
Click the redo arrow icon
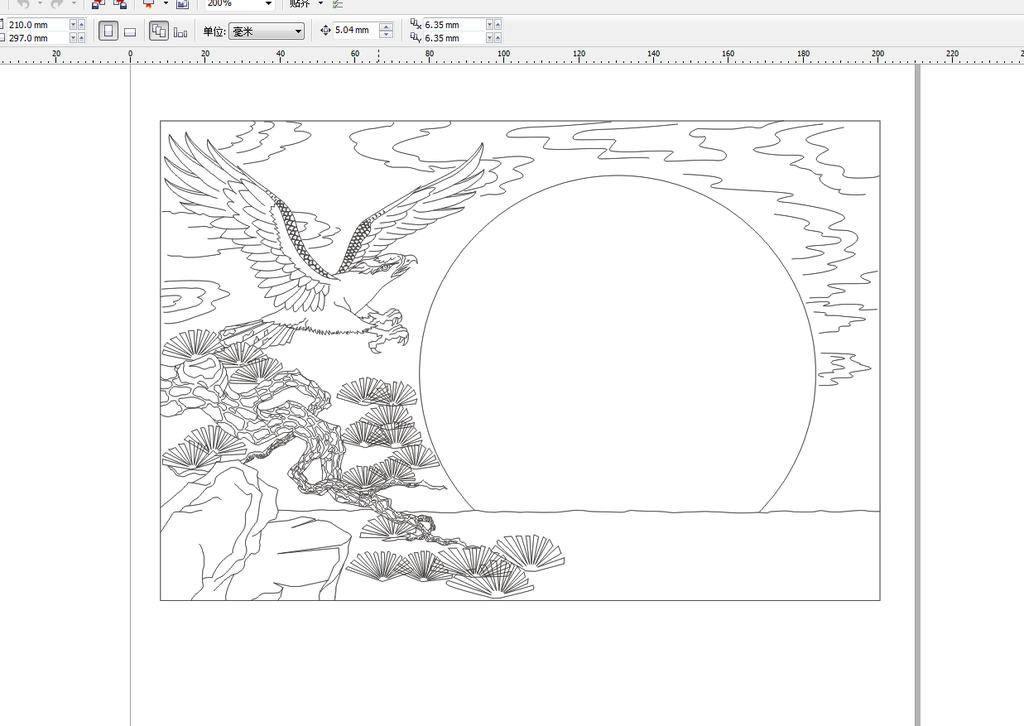click(x=57, y=4)
